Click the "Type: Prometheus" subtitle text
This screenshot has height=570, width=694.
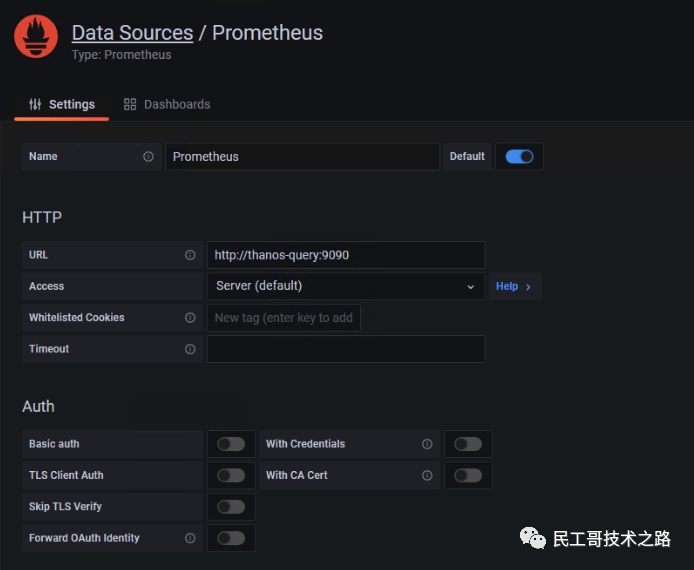(121, 55)
